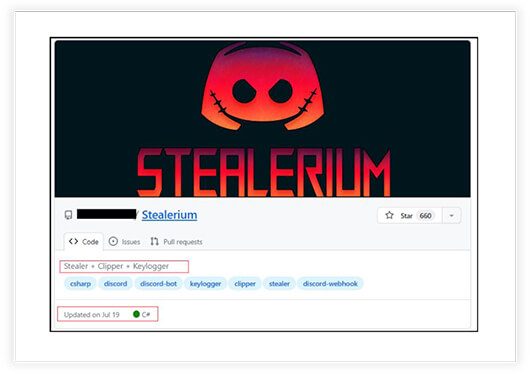Screen dimensions: 530x374
Task: Click the Pull requests branch icon
Action: 154,241
